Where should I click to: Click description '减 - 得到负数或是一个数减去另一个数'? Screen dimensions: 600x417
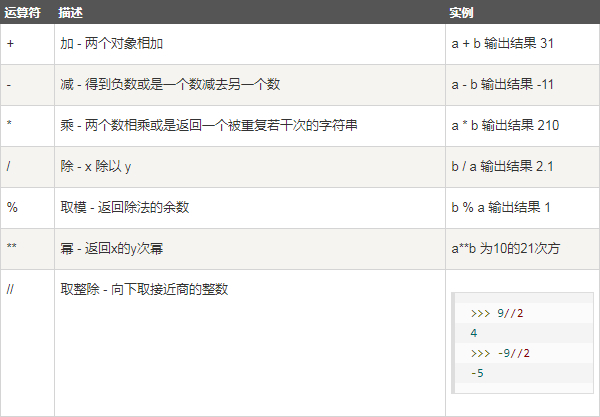point(170,85)
